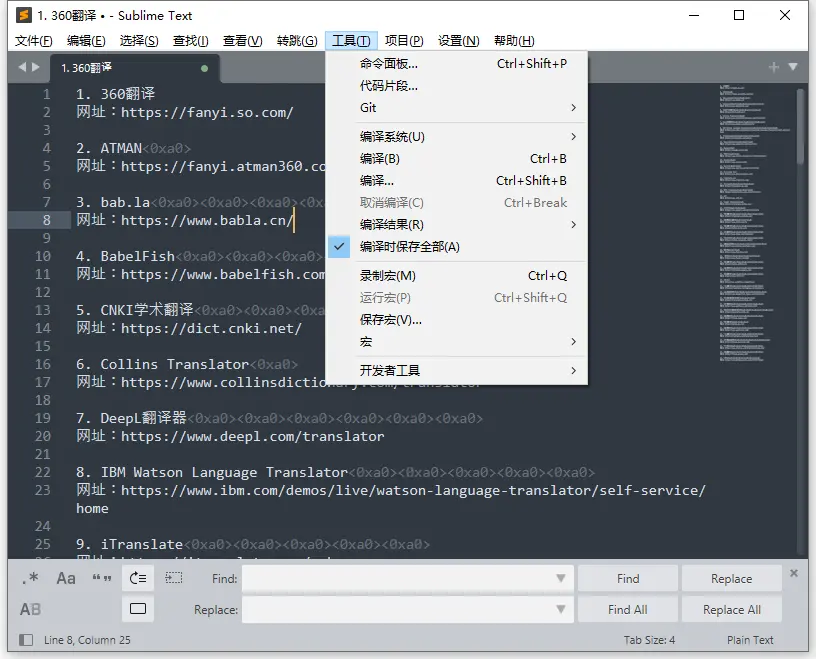The image size is (816, 659).
Task: Click the minimap code preview
Action: 754,223
